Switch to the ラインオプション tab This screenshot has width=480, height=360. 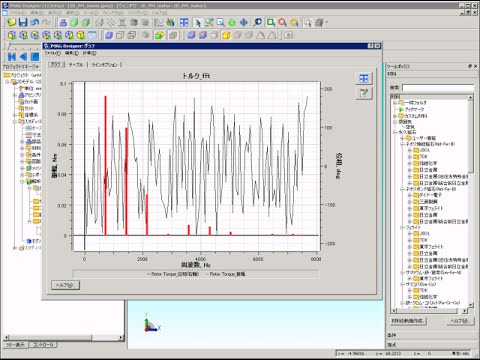(104, 65)
